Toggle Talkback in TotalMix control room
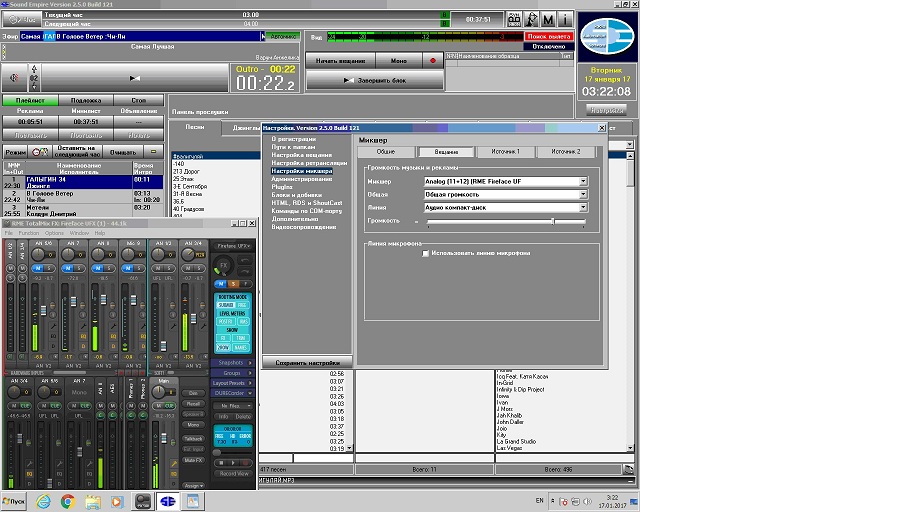Screen dimensions: 918x512 (193, 438)
